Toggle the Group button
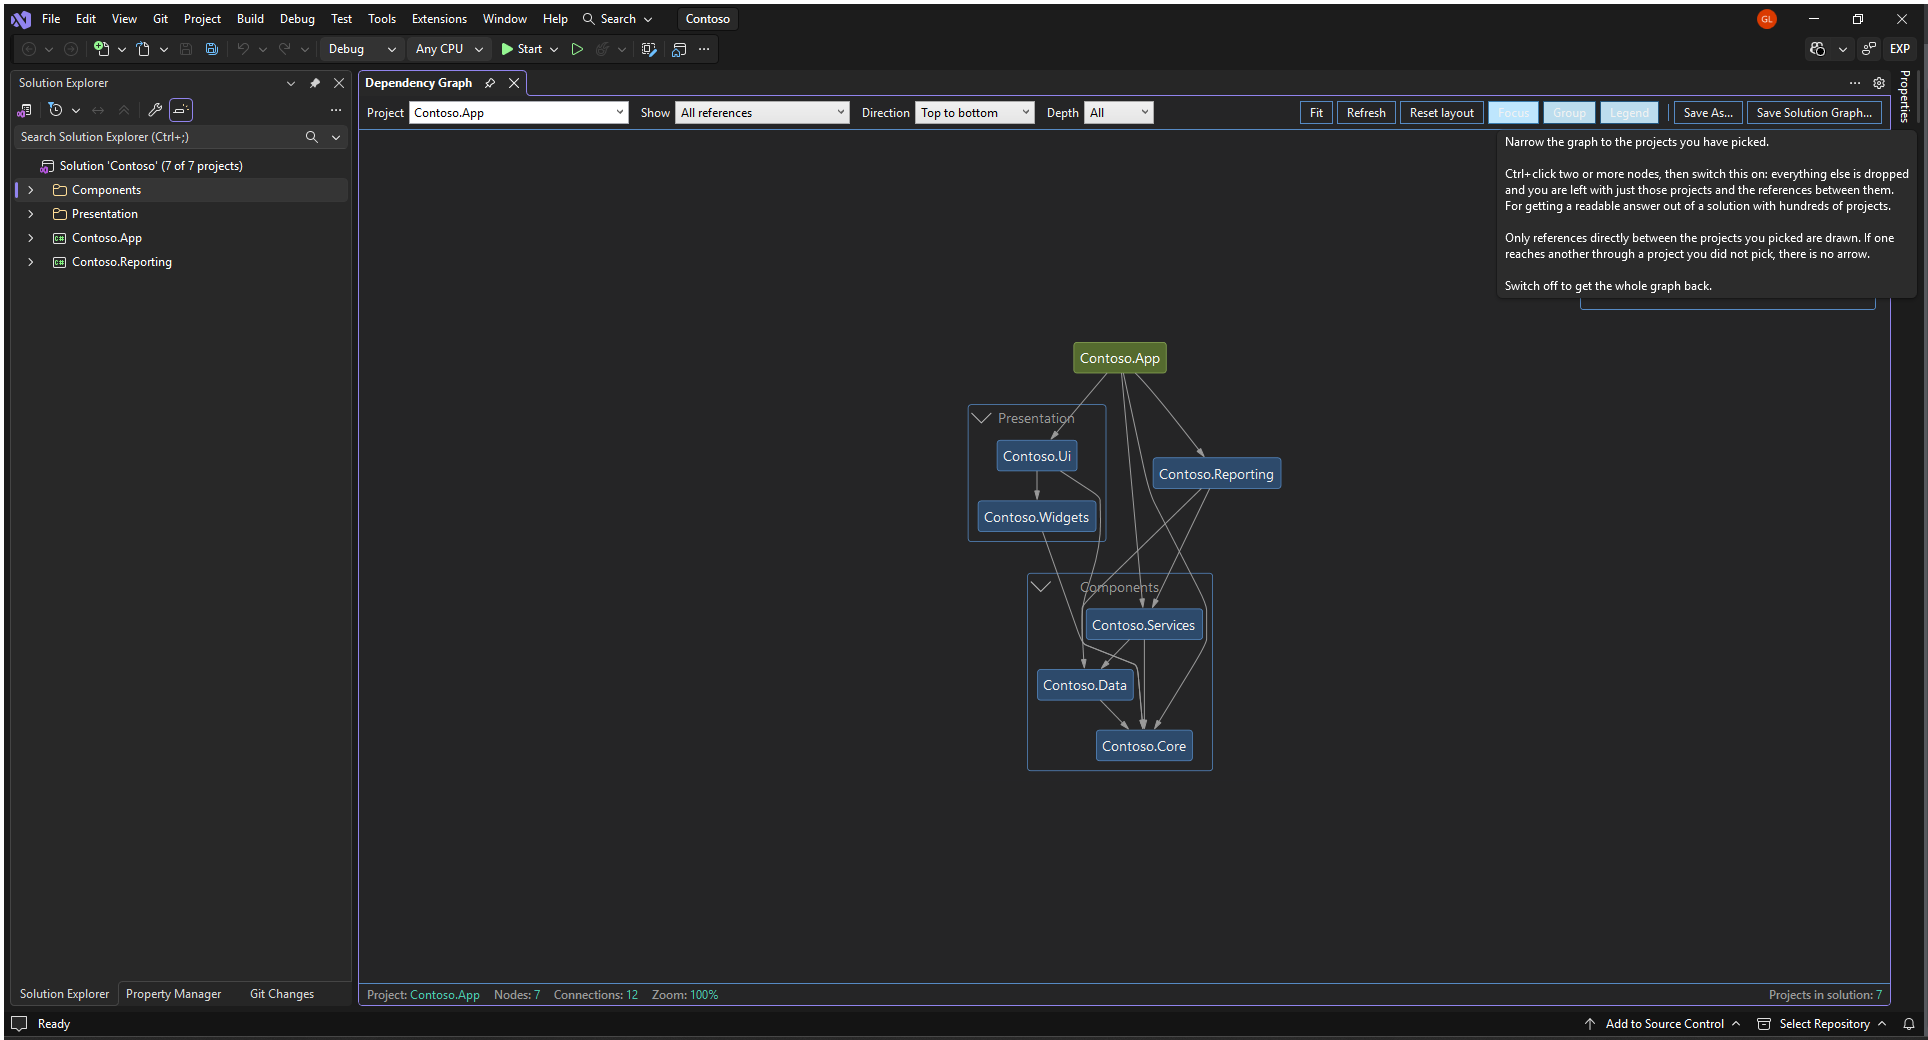The height and width of the screenshot is (1040, 1928). click(x=1569, y=113)
